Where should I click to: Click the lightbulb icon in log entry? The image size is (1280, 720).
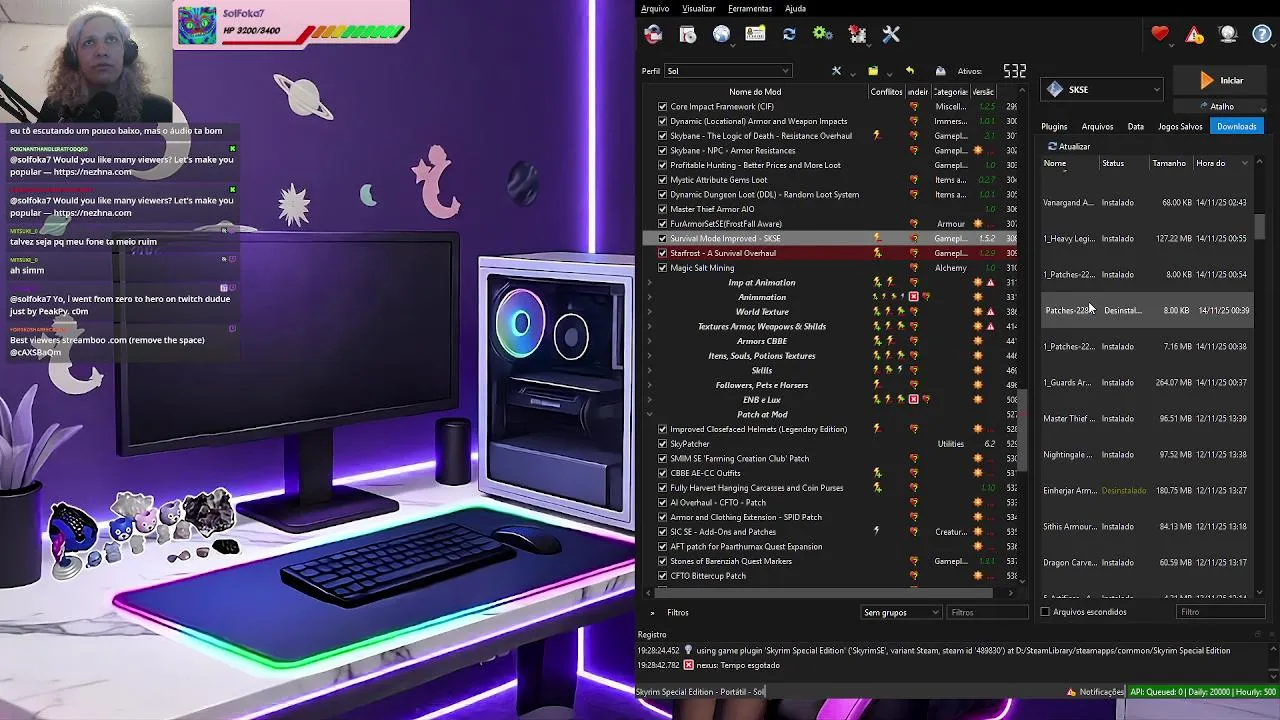688,651
